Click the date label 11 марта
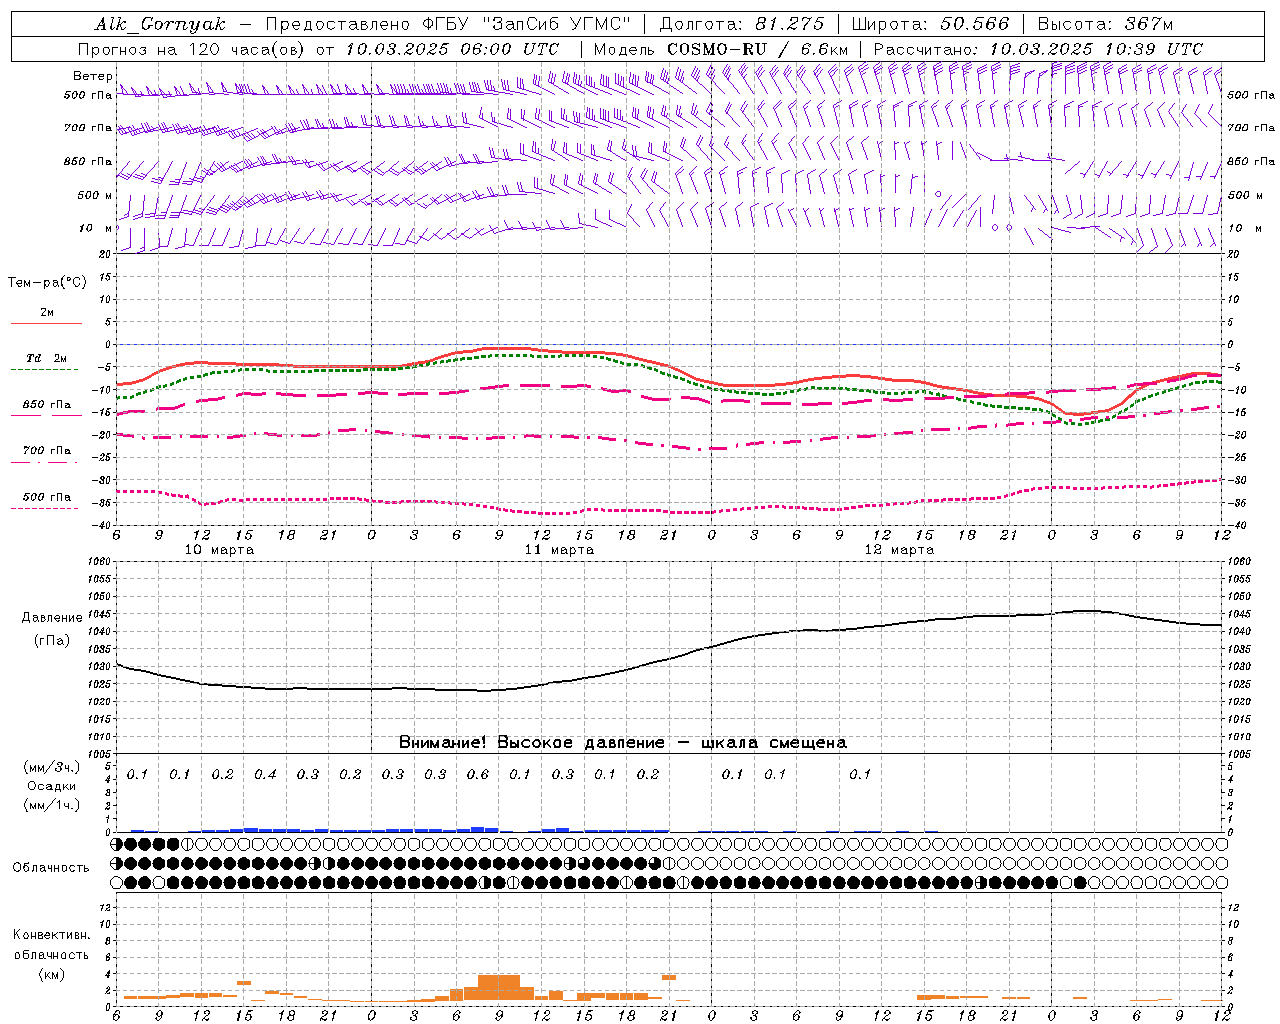Screen dimensions: 1280x1024 [559, 550]
